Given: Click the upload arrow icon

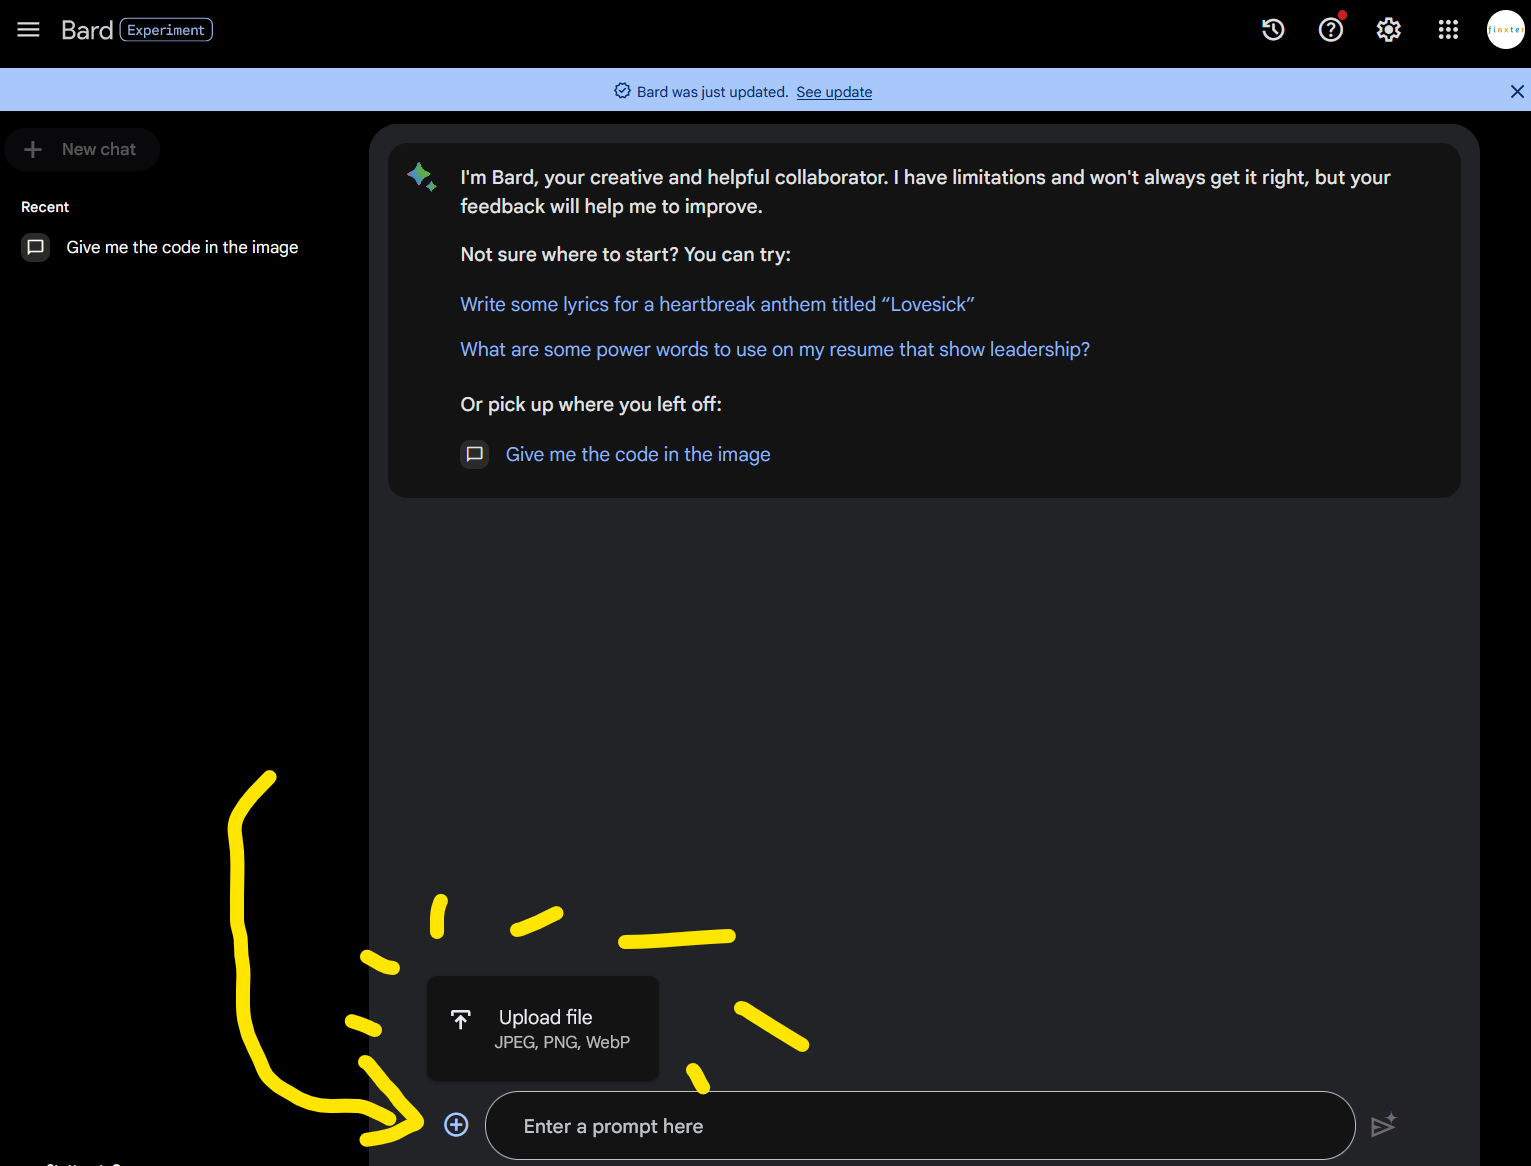Looking at the screenshot, I should tap(460, 1019).
